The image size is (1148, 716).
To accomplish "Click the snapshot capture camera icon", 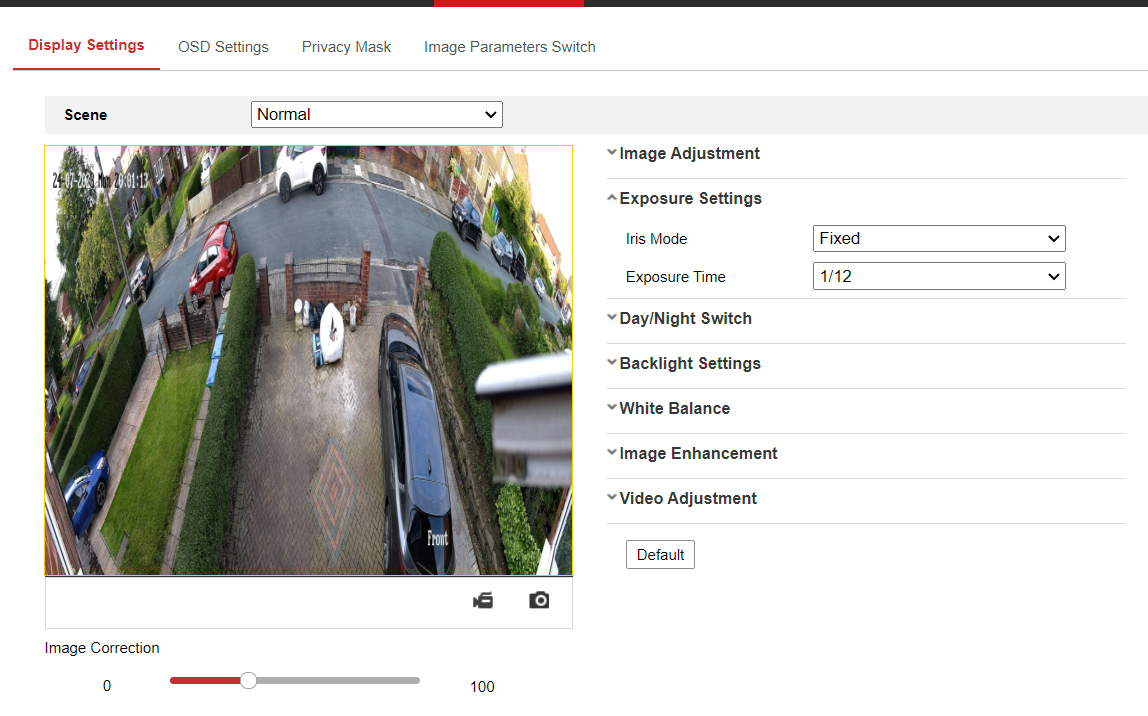I will click(539, 600).
